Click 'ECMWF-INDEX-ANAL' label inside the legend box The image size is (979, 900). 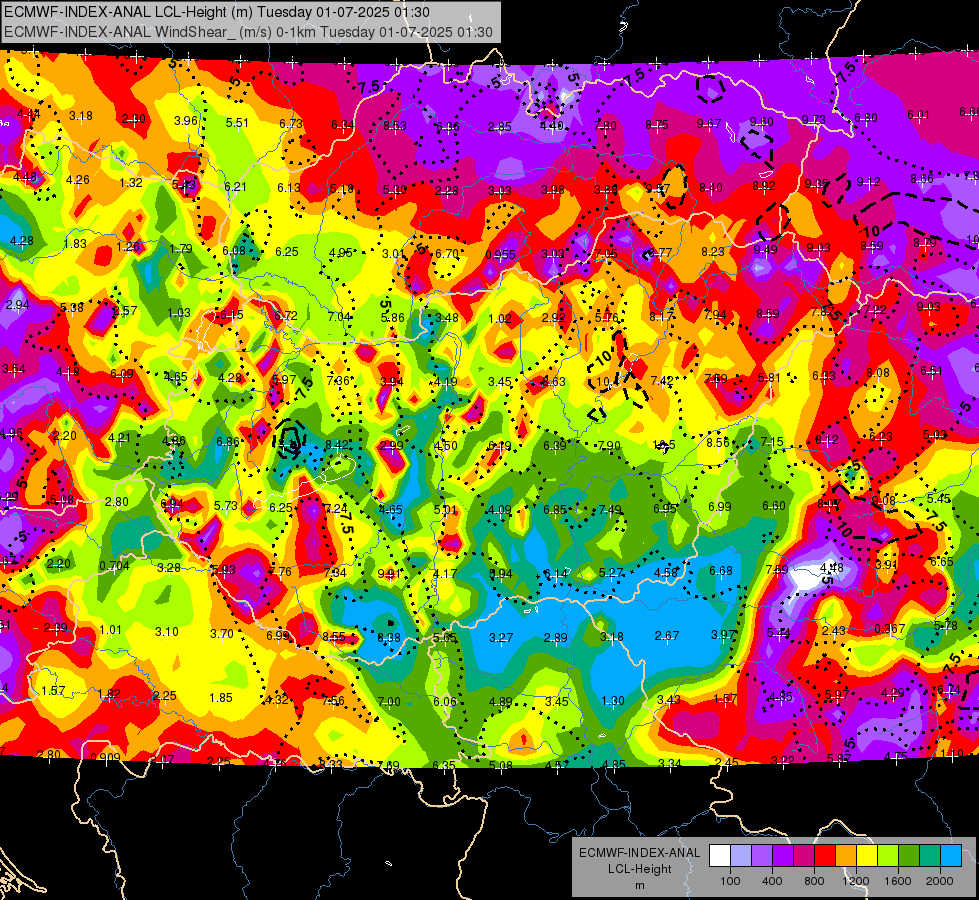639,853
